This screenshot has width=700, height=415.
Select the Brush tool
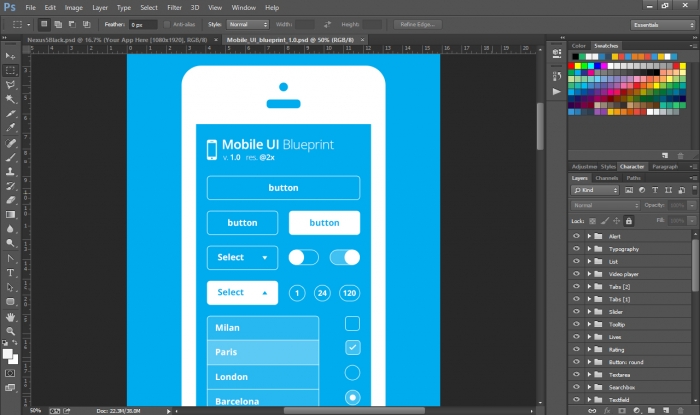click(10, 157)
